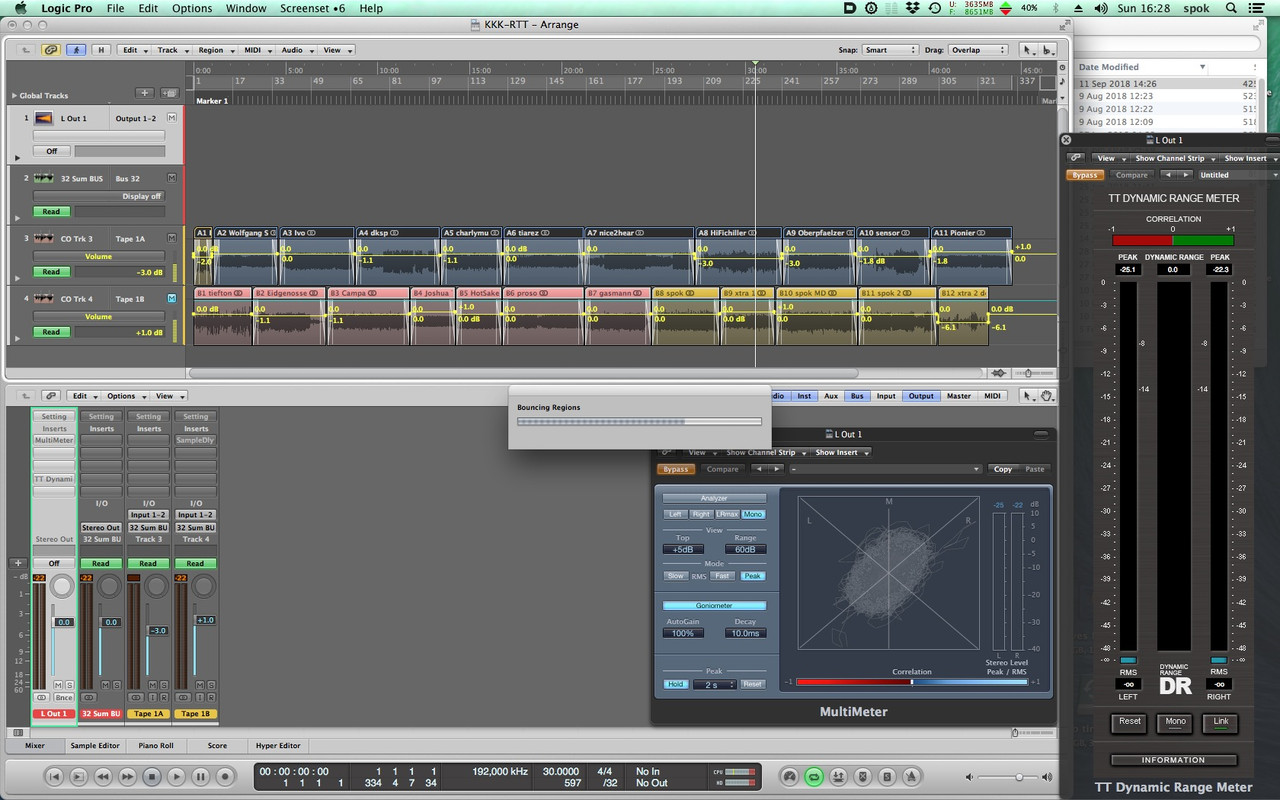Enable the Goniometer view in MultiMeter
This screenshot has width=1280, height=800.
click(x=714, y=605)
